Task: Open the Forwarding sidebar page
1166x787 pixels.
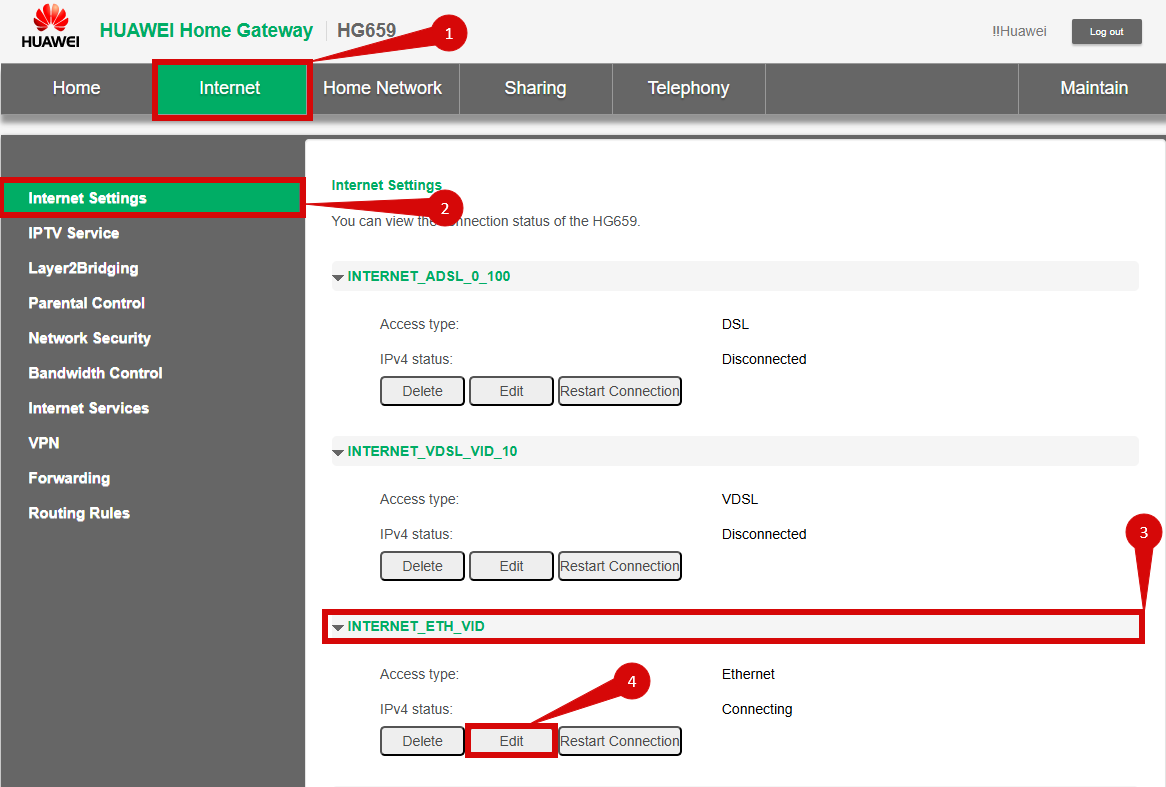Action: tap(69, 478)
